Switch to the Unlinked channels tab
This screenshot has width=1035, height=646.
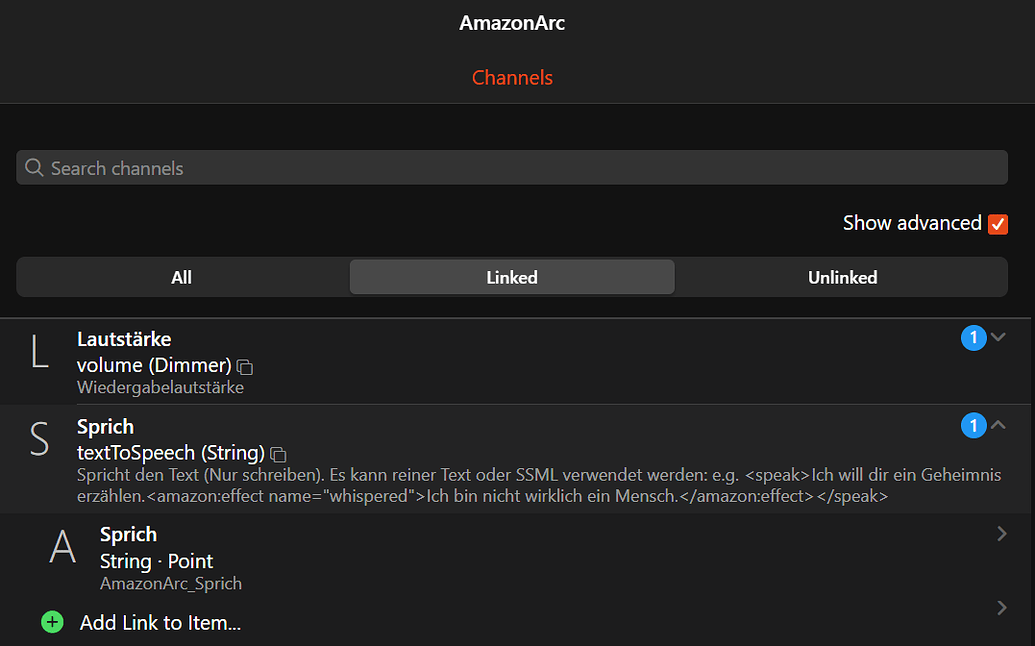click(842, 277)
